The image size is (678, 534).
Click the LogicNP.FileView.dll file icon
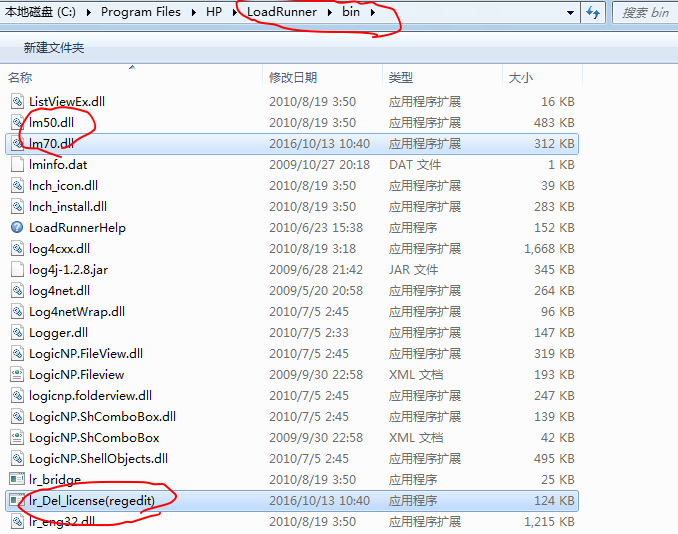[17, 354]
